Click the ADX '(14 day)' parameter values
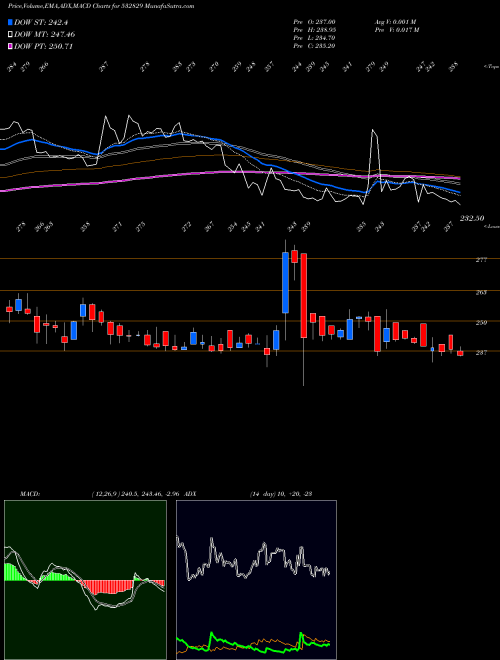 [262, 494]
